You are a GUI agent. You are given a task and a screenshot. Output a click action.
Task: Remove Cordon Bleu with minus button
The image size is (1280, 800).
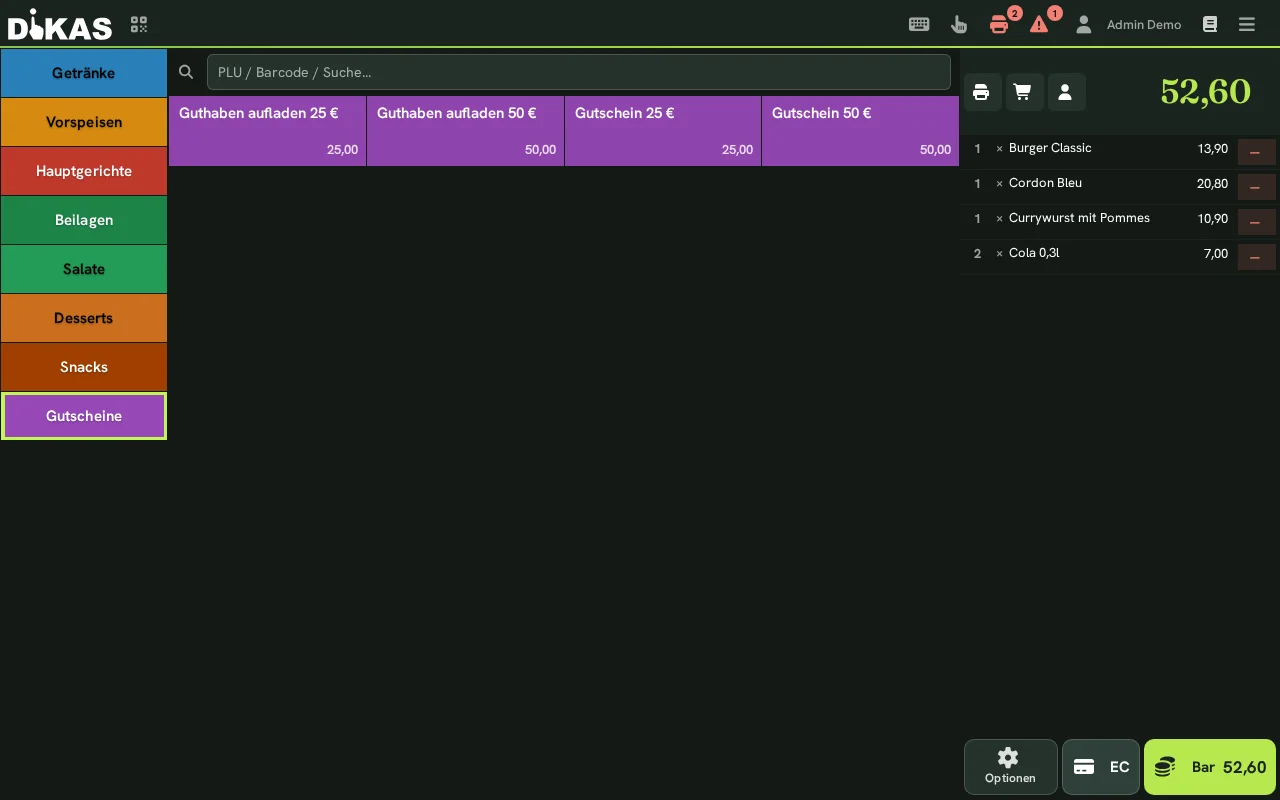pyautogui.click(x=1256, y=187)
